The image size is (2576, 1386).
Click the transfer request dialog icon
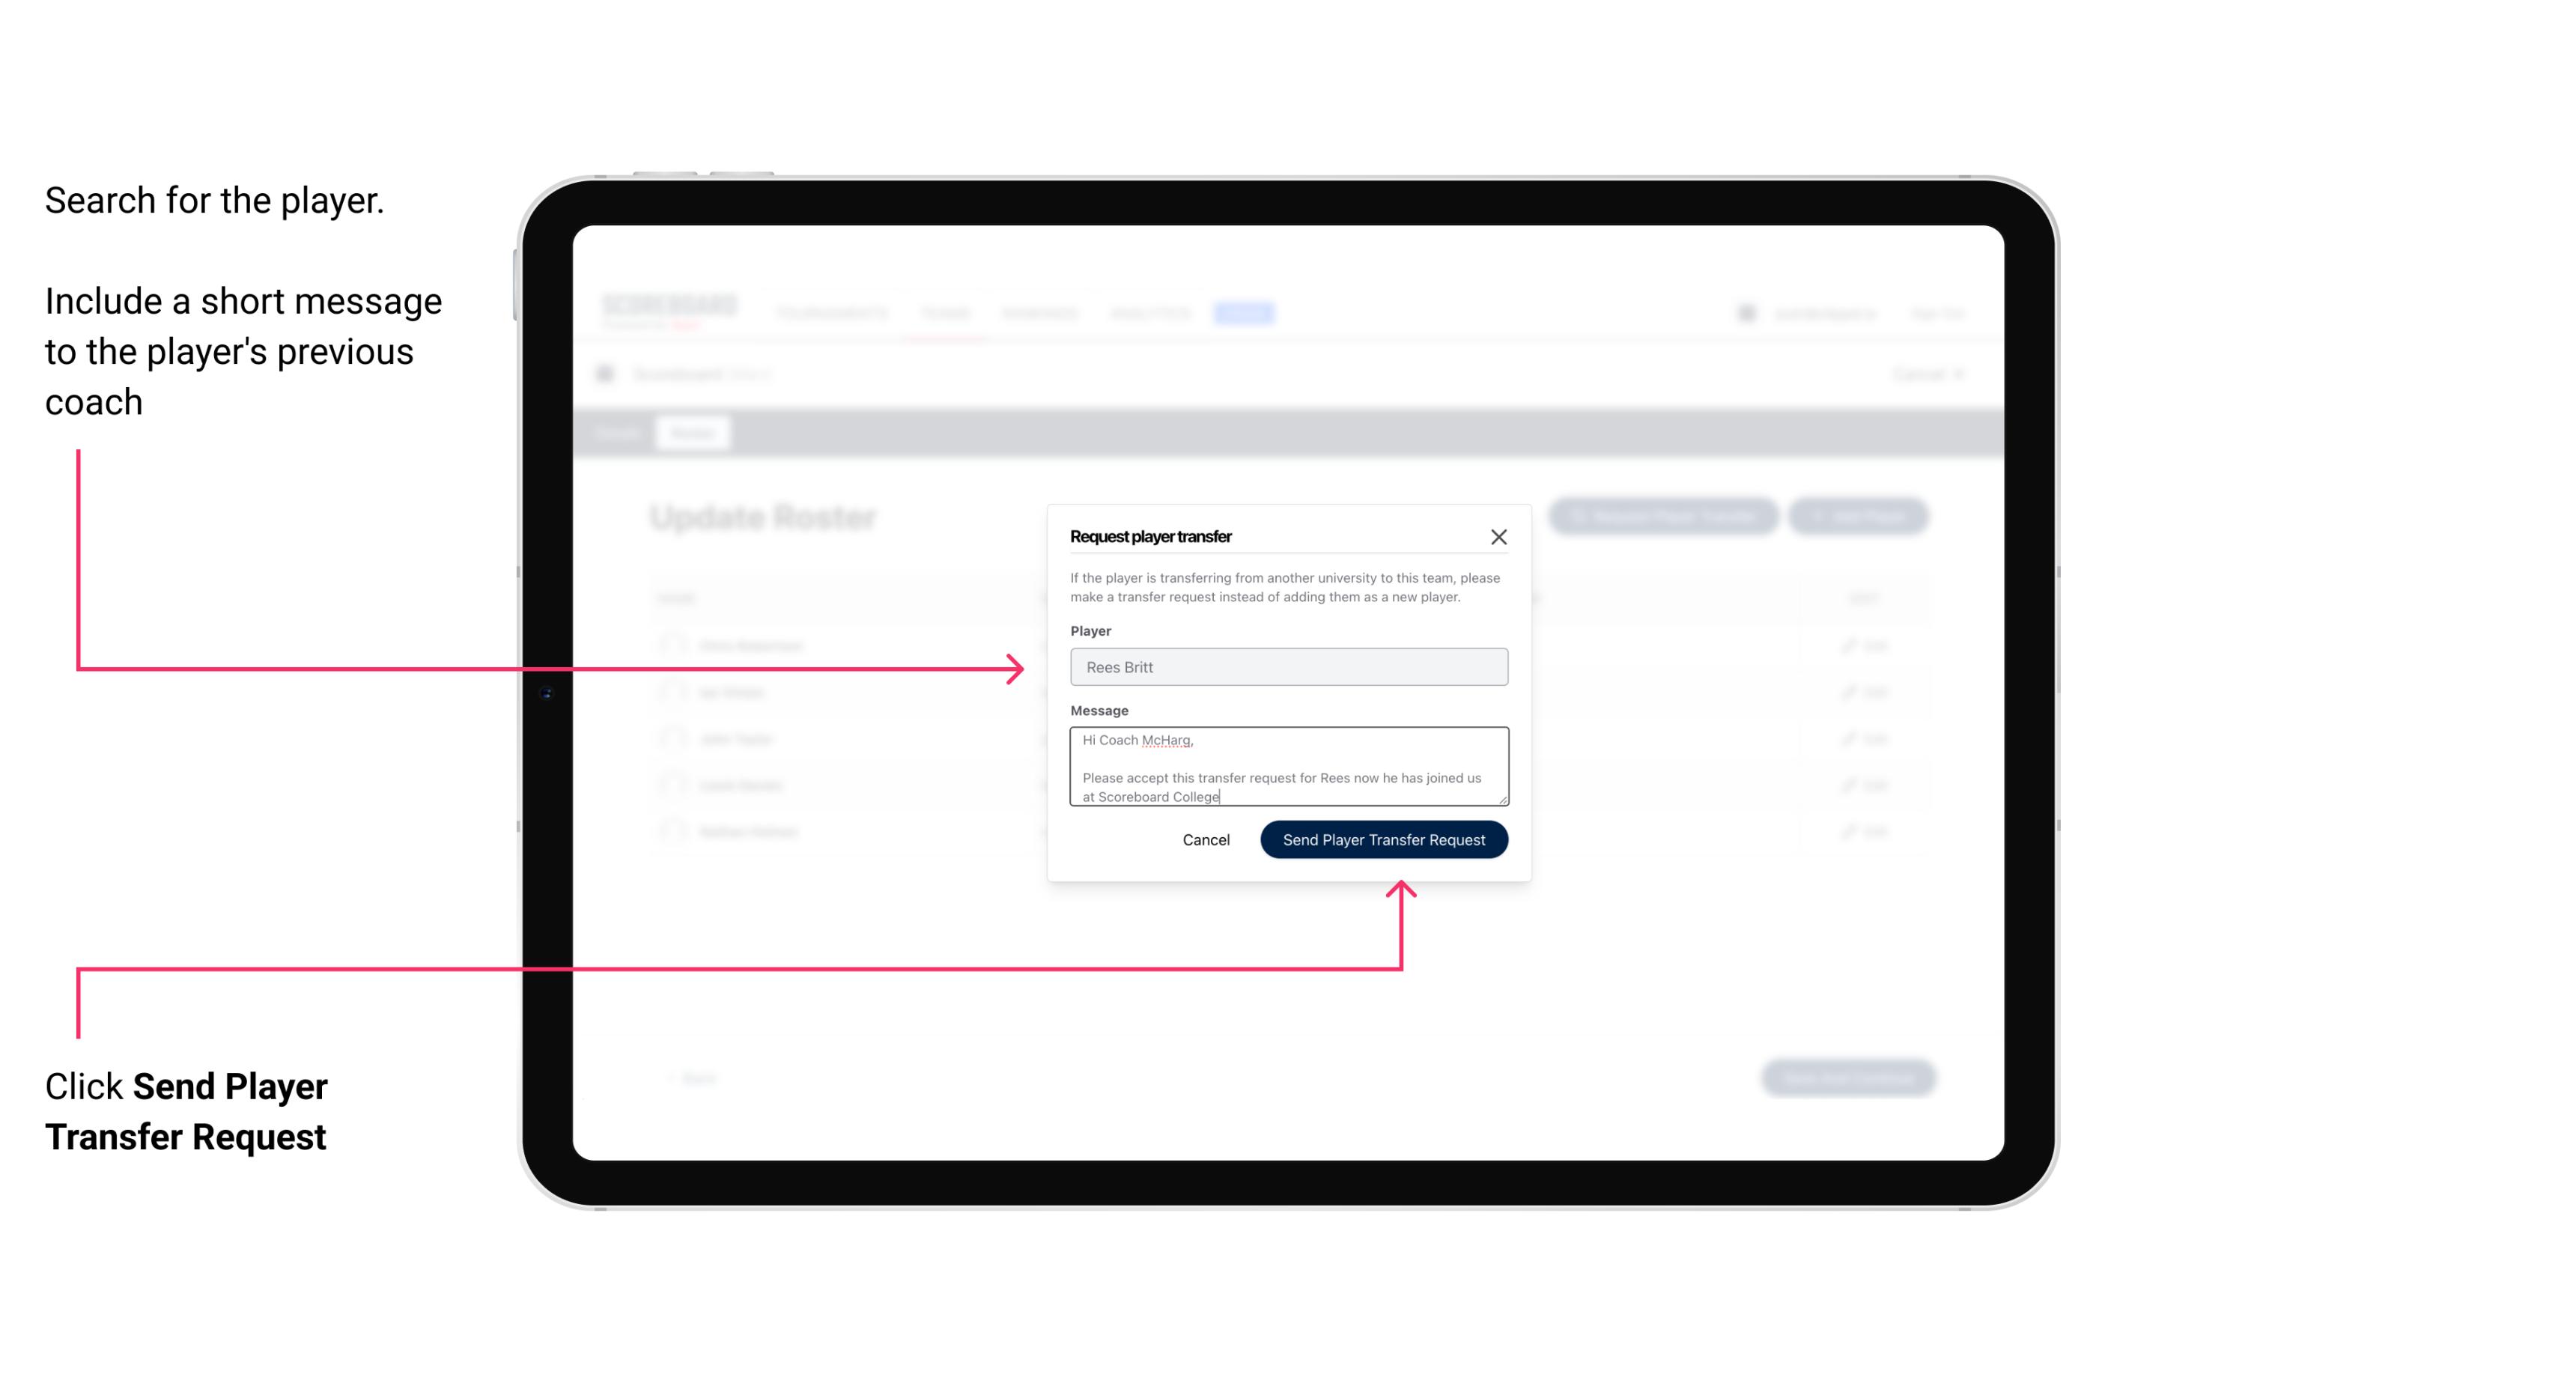tap(1499, 536)
